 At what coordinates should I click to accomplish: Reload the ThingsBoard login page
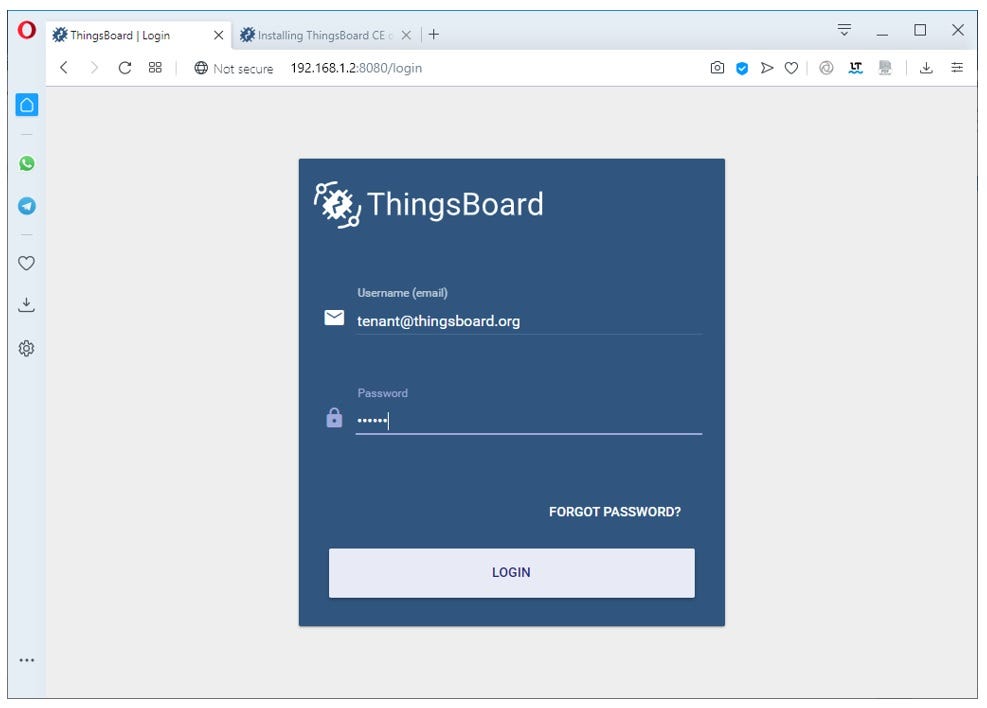[x=125, y=67]
